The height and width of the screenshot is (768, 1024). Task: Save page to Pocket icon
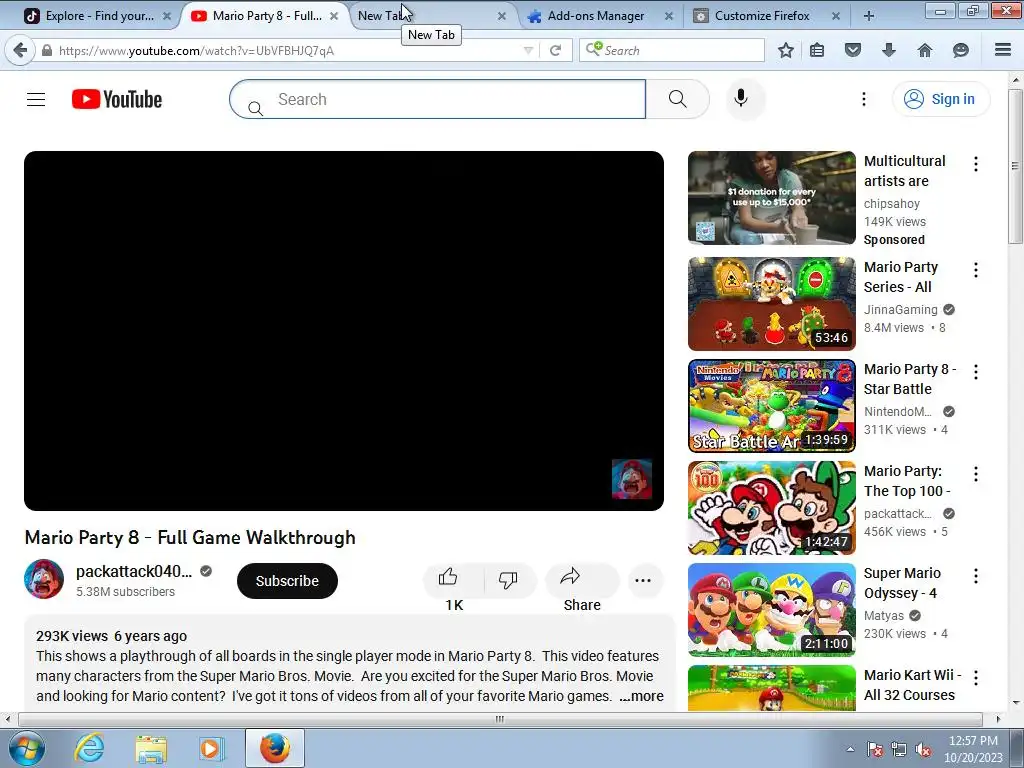(x=853, y=50)
